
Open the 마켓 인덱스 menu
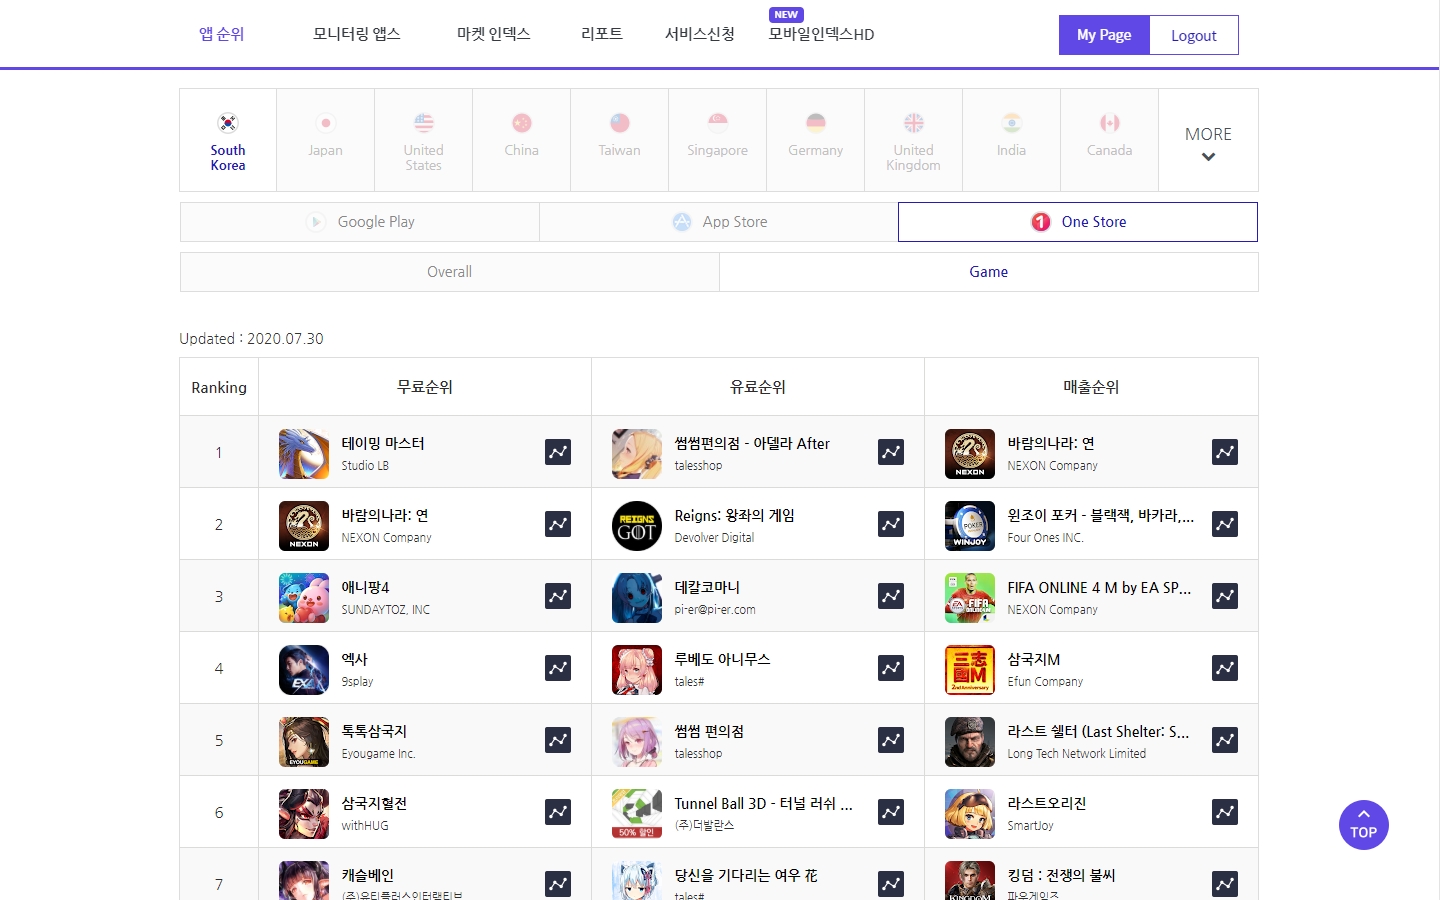point(493,34)
